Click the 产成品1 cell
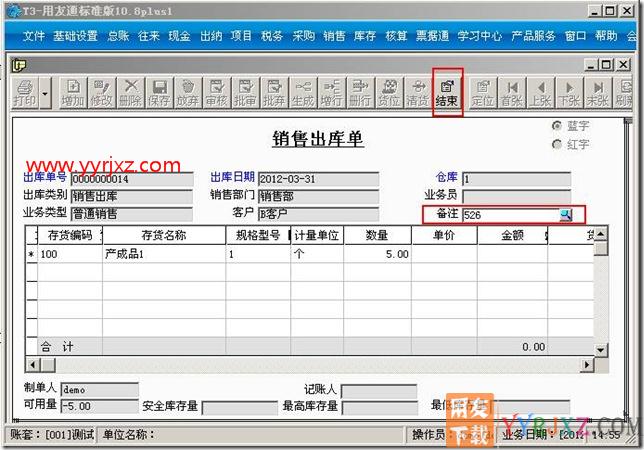The width and height of the screenshot is (644, 450). coord(164,254)
